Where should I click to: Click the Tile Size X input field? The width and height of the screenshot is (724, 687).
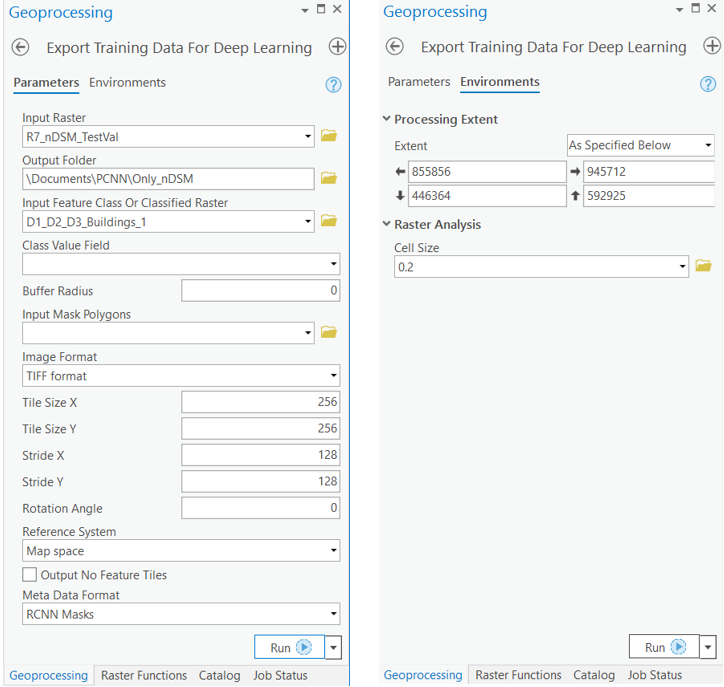(x=260, y=402)
